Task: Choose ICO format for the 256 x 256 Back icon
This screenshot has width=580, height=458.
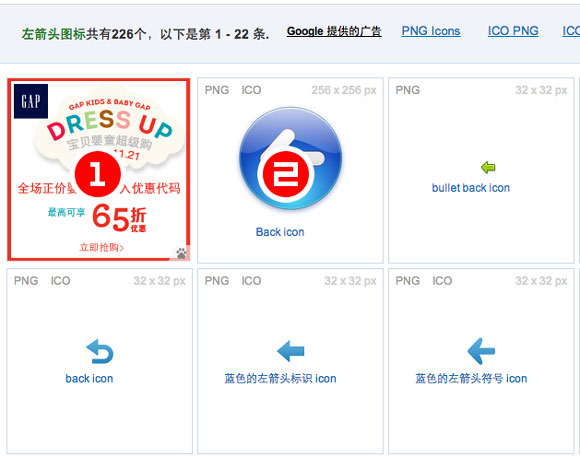Action: pyautogui.click(x=252, y=90)
